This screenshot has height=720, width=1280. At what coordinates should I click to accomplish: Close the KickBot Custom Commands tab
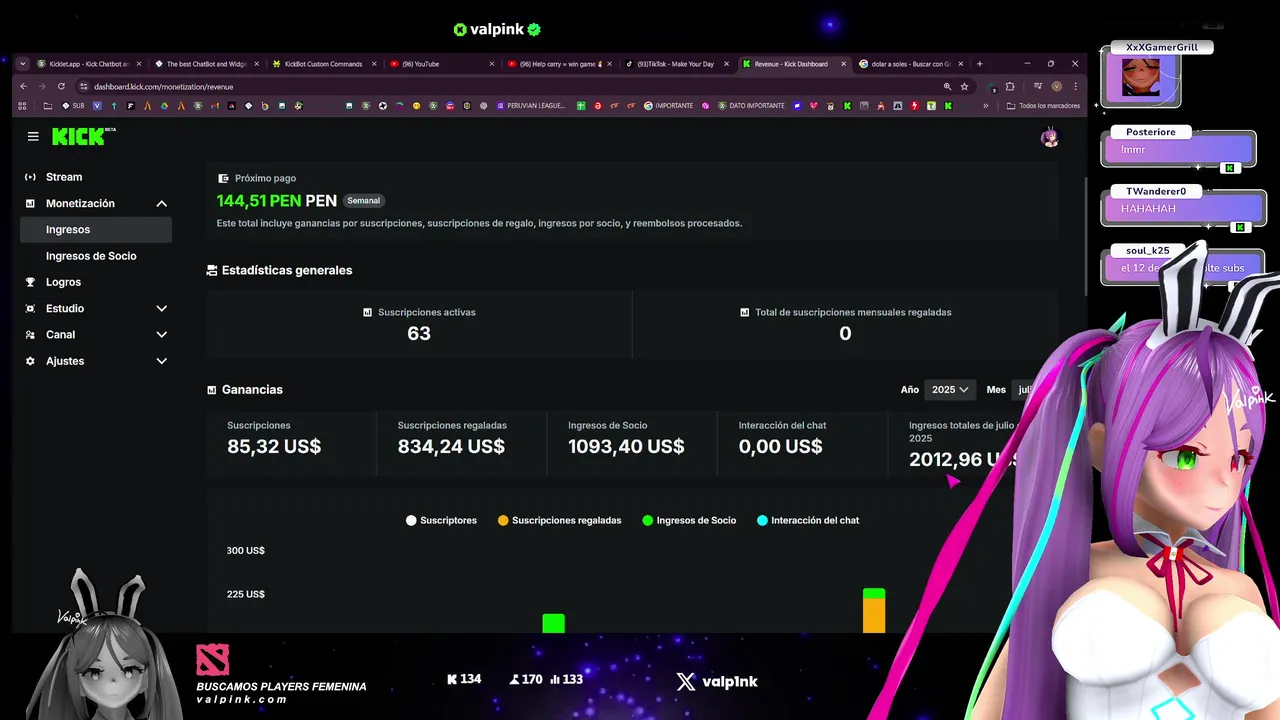[374, 64]
